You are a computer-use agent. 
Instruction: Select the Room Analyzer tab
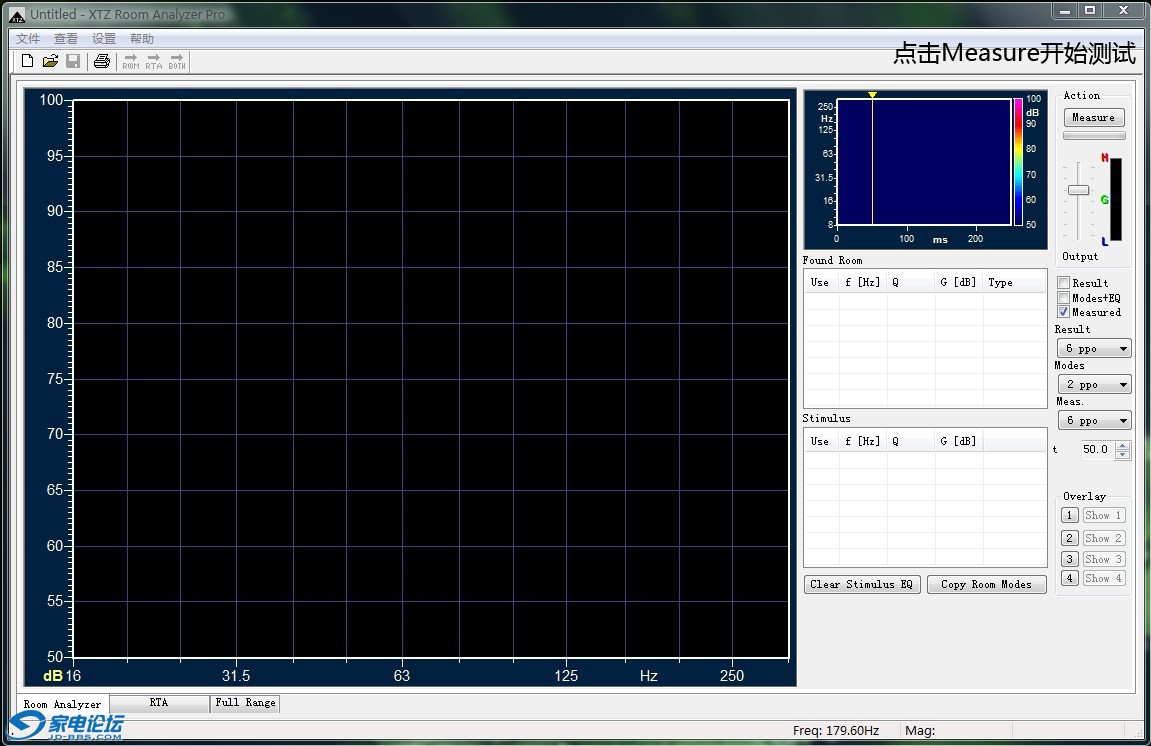[x=62, y=704]
